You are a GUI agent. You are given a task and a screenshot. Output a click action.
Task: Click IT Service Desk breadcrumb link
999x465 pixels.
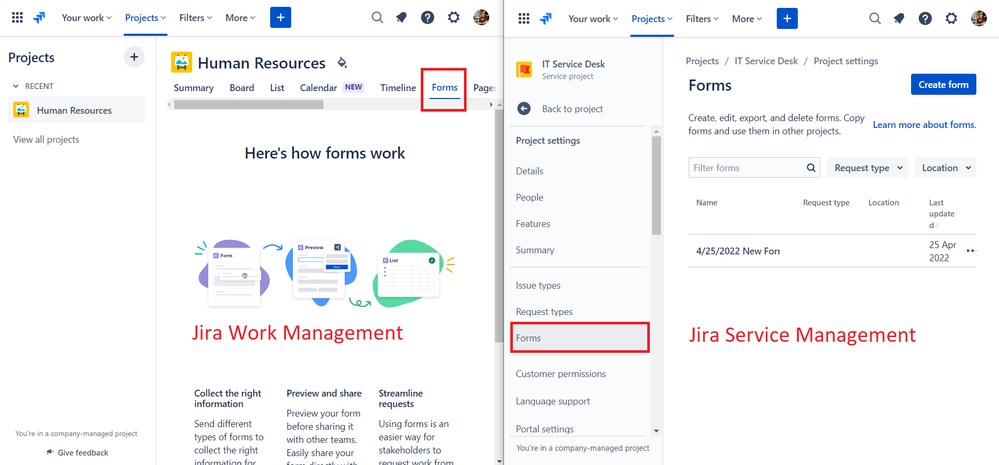pos(766,61)
